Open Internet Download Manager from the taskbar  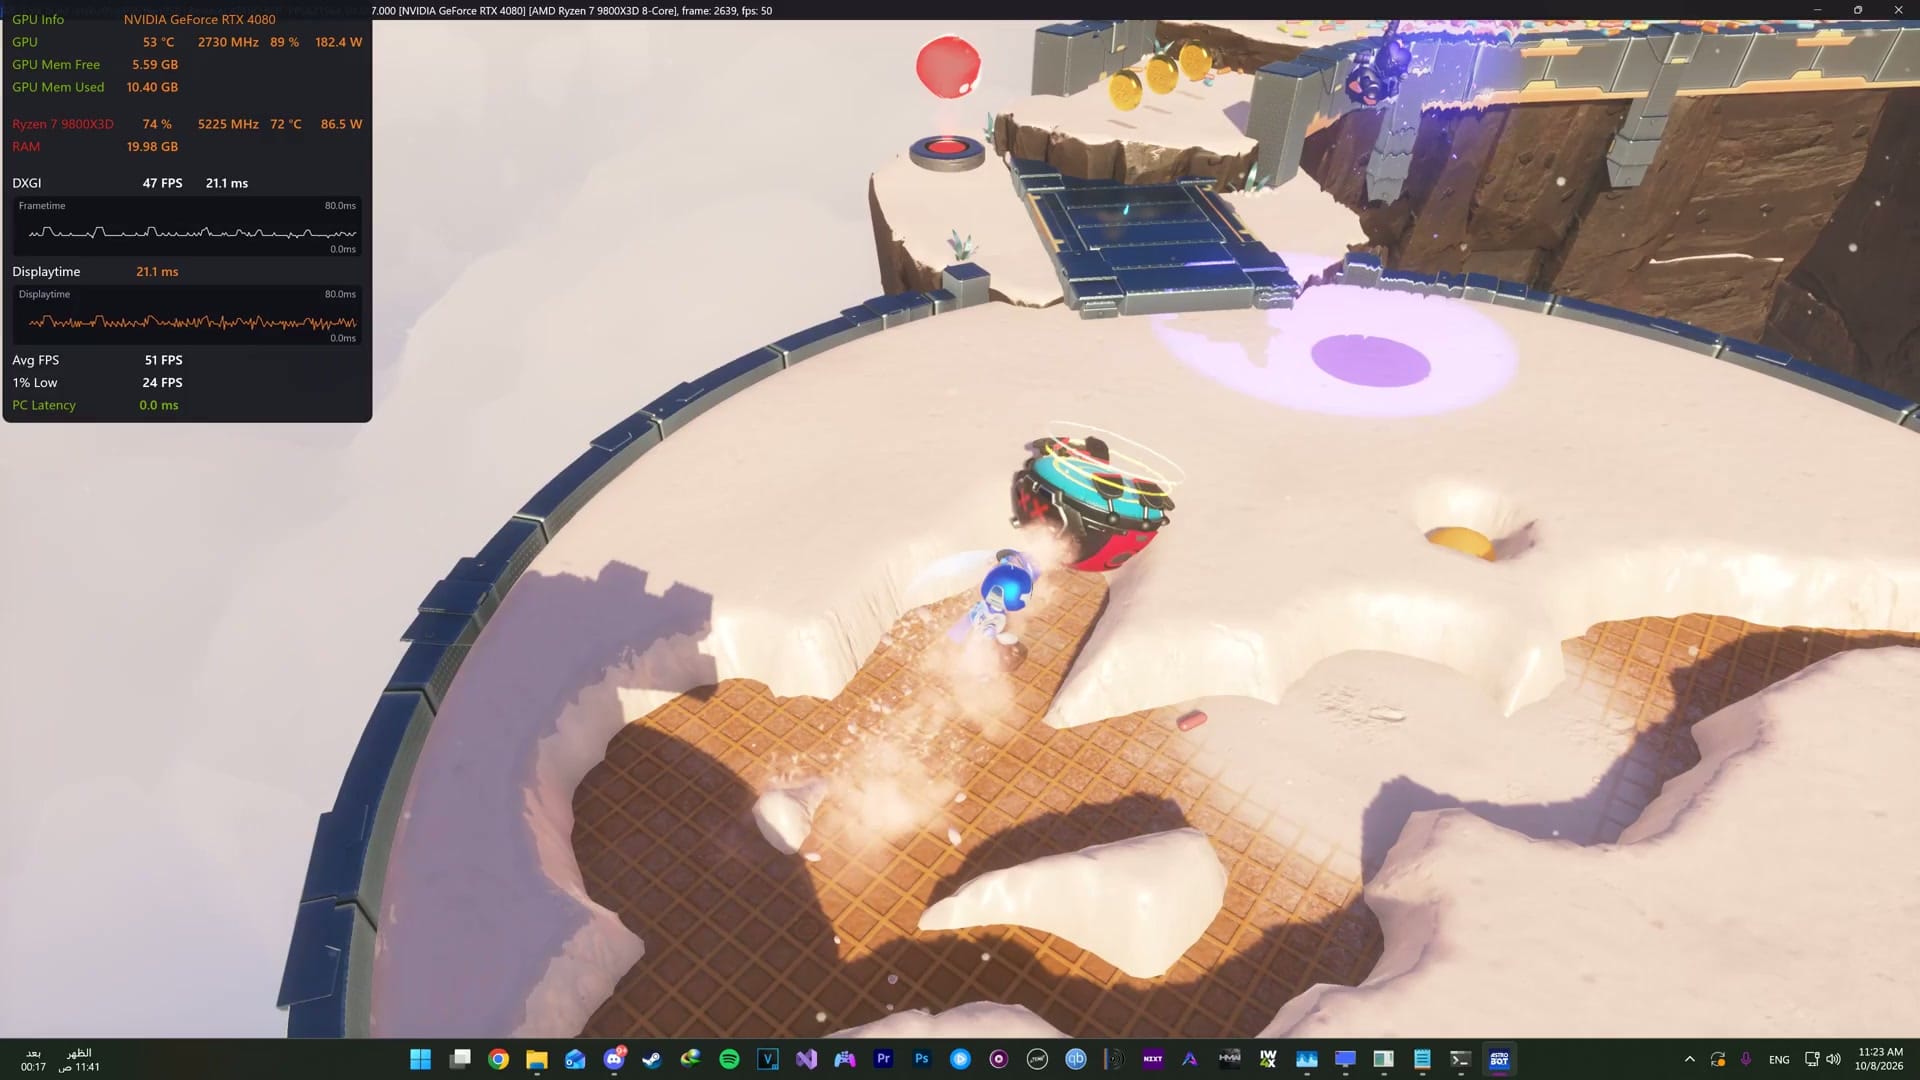pos(691,1059)
